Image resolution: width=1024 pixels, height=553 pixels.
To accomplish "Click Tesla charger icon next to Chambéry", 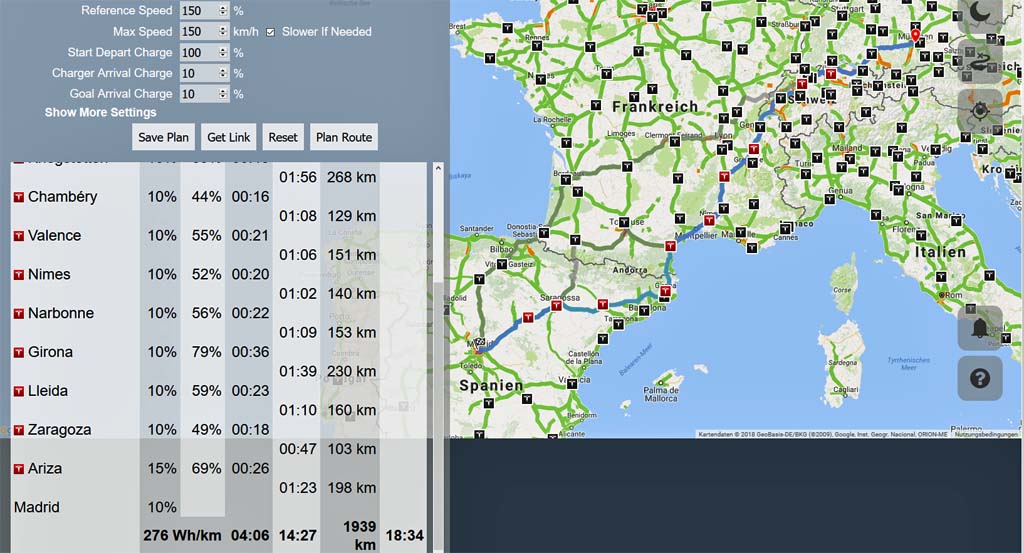I will click(18, 197).
